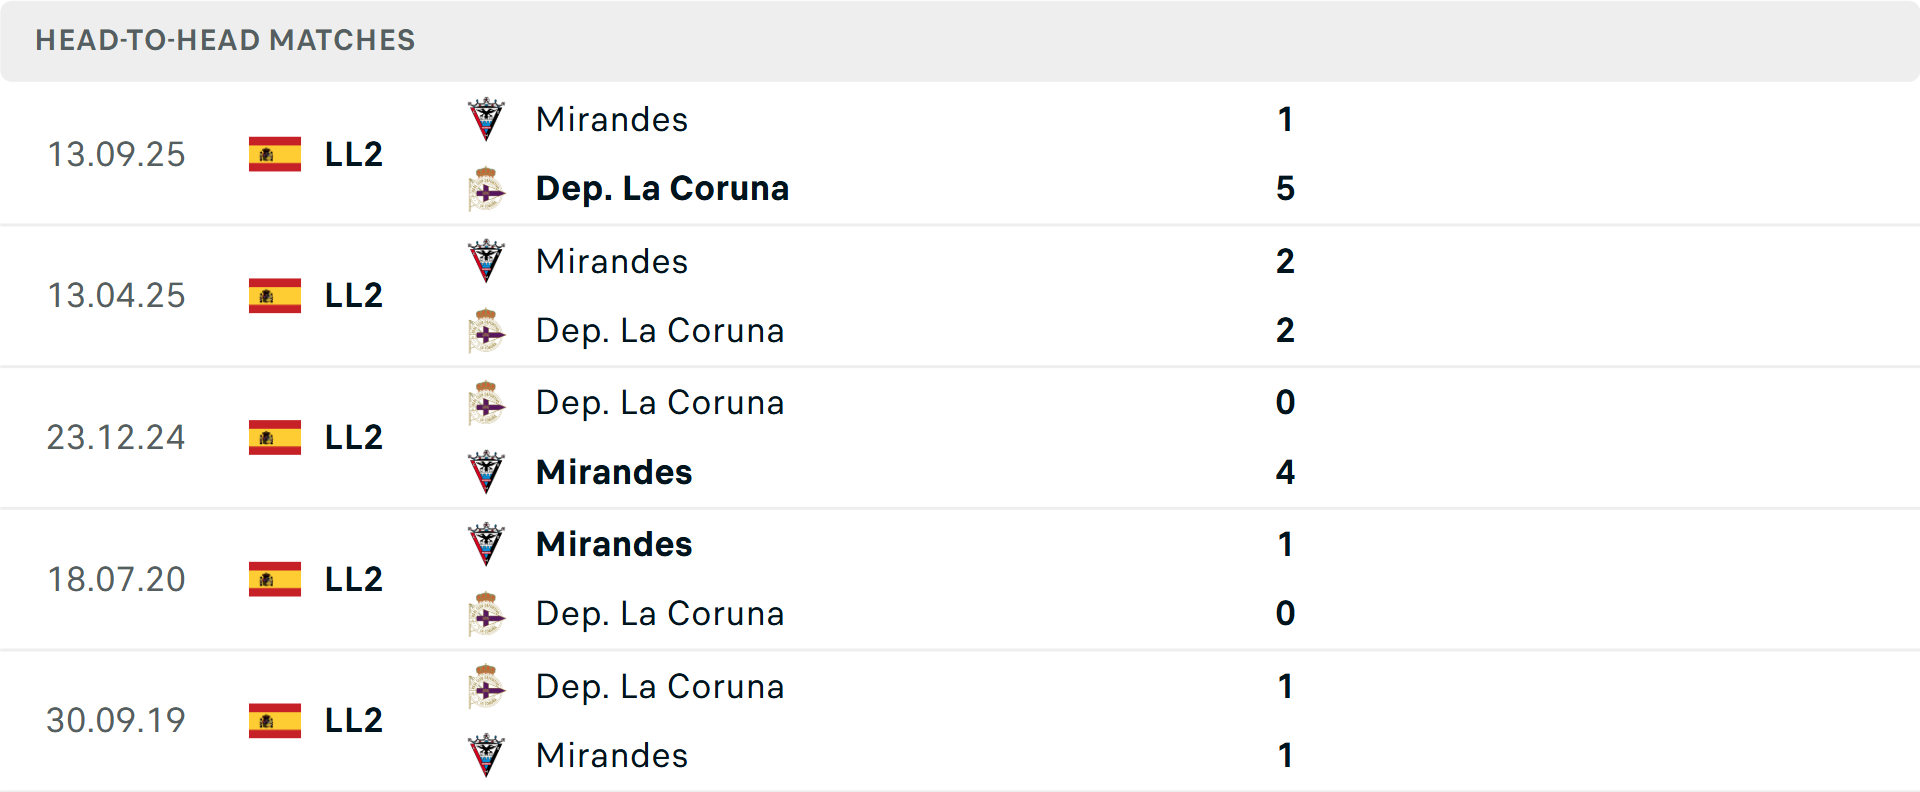Select the 13.04.25 match date
This screenshot has height=792, width=1920.
[116, 296]
